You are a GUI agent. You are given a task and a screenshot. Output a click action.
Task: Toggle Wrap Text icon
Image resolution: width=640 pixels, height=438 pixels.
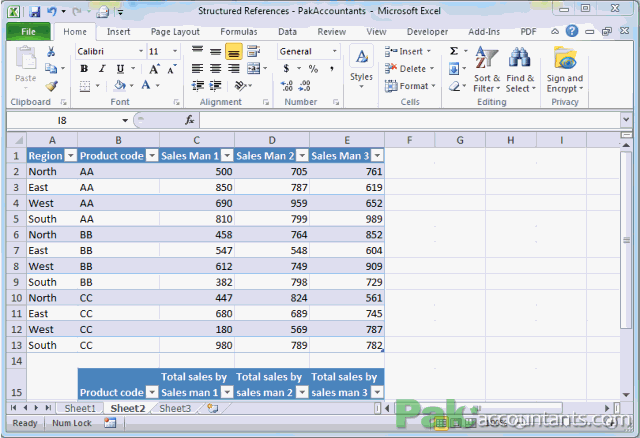click(253, 51)
